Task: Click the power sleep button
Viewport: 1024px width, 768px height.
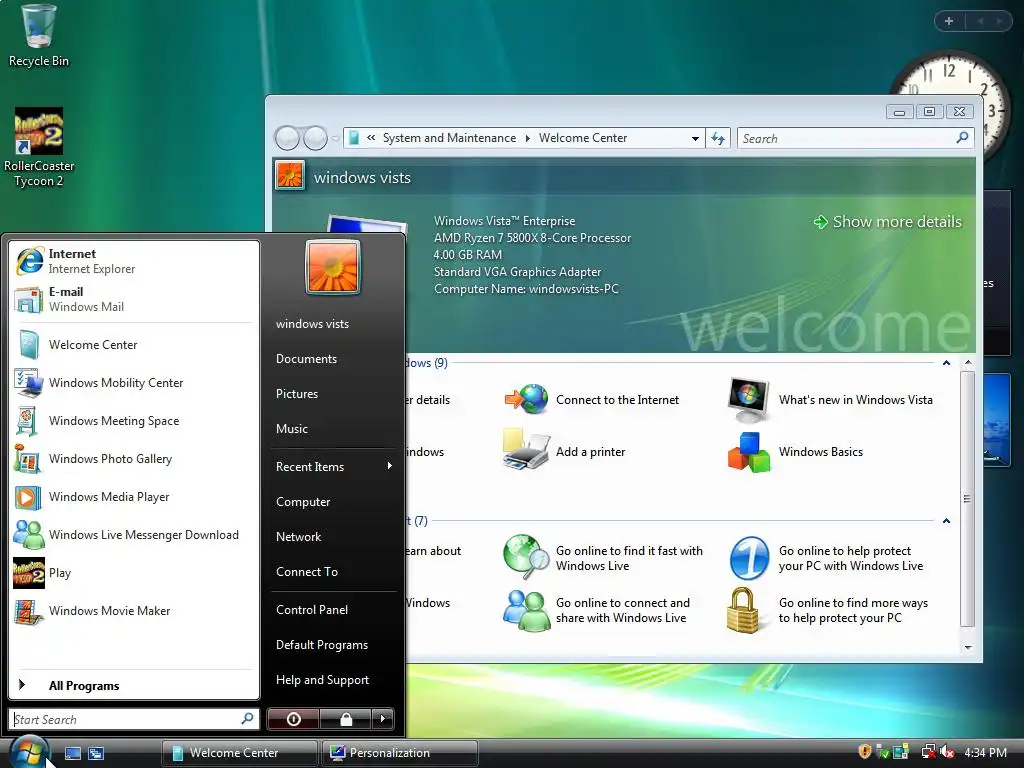Action: click(x=294, y=719)
